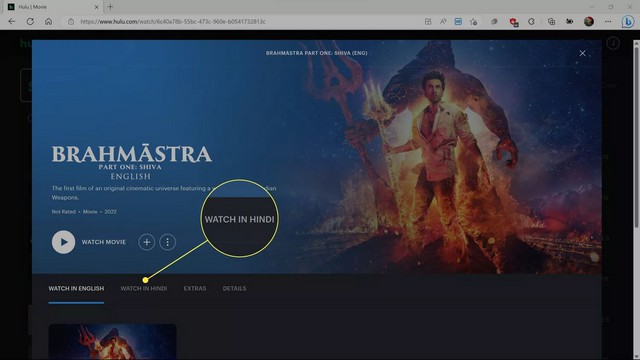The height and width of the screenshot is (360, 640).
Task: Go to the browser home page
Action: click(49, 22)
